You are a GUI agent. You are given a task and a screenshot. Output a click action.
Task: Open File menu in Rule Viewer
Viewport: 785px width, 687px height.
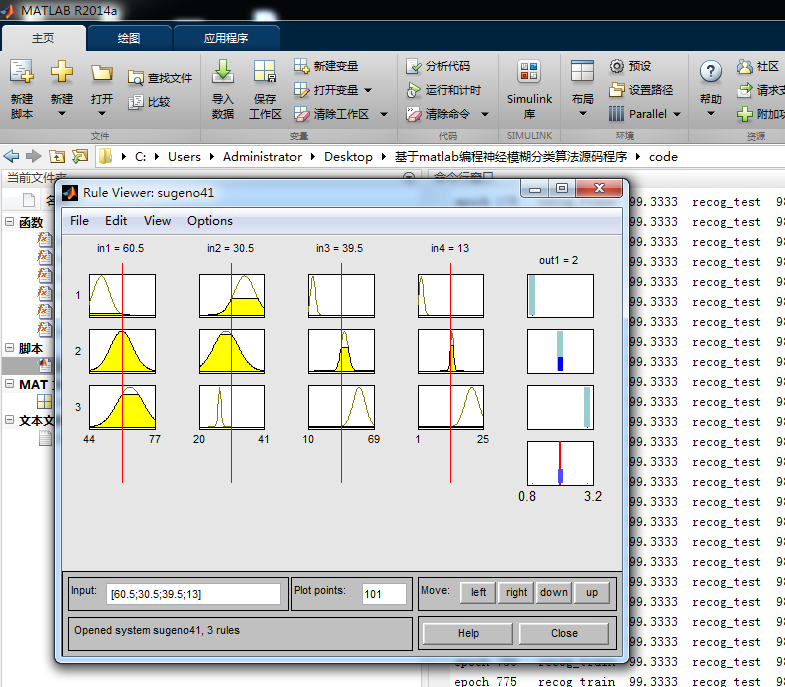click(79, 221)
